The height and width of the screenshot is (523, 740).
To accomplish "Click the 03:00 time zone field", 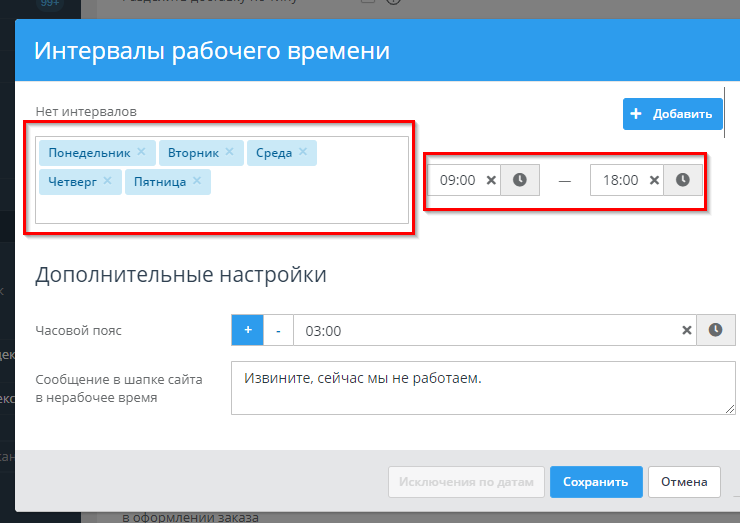I will pos(480,330).
